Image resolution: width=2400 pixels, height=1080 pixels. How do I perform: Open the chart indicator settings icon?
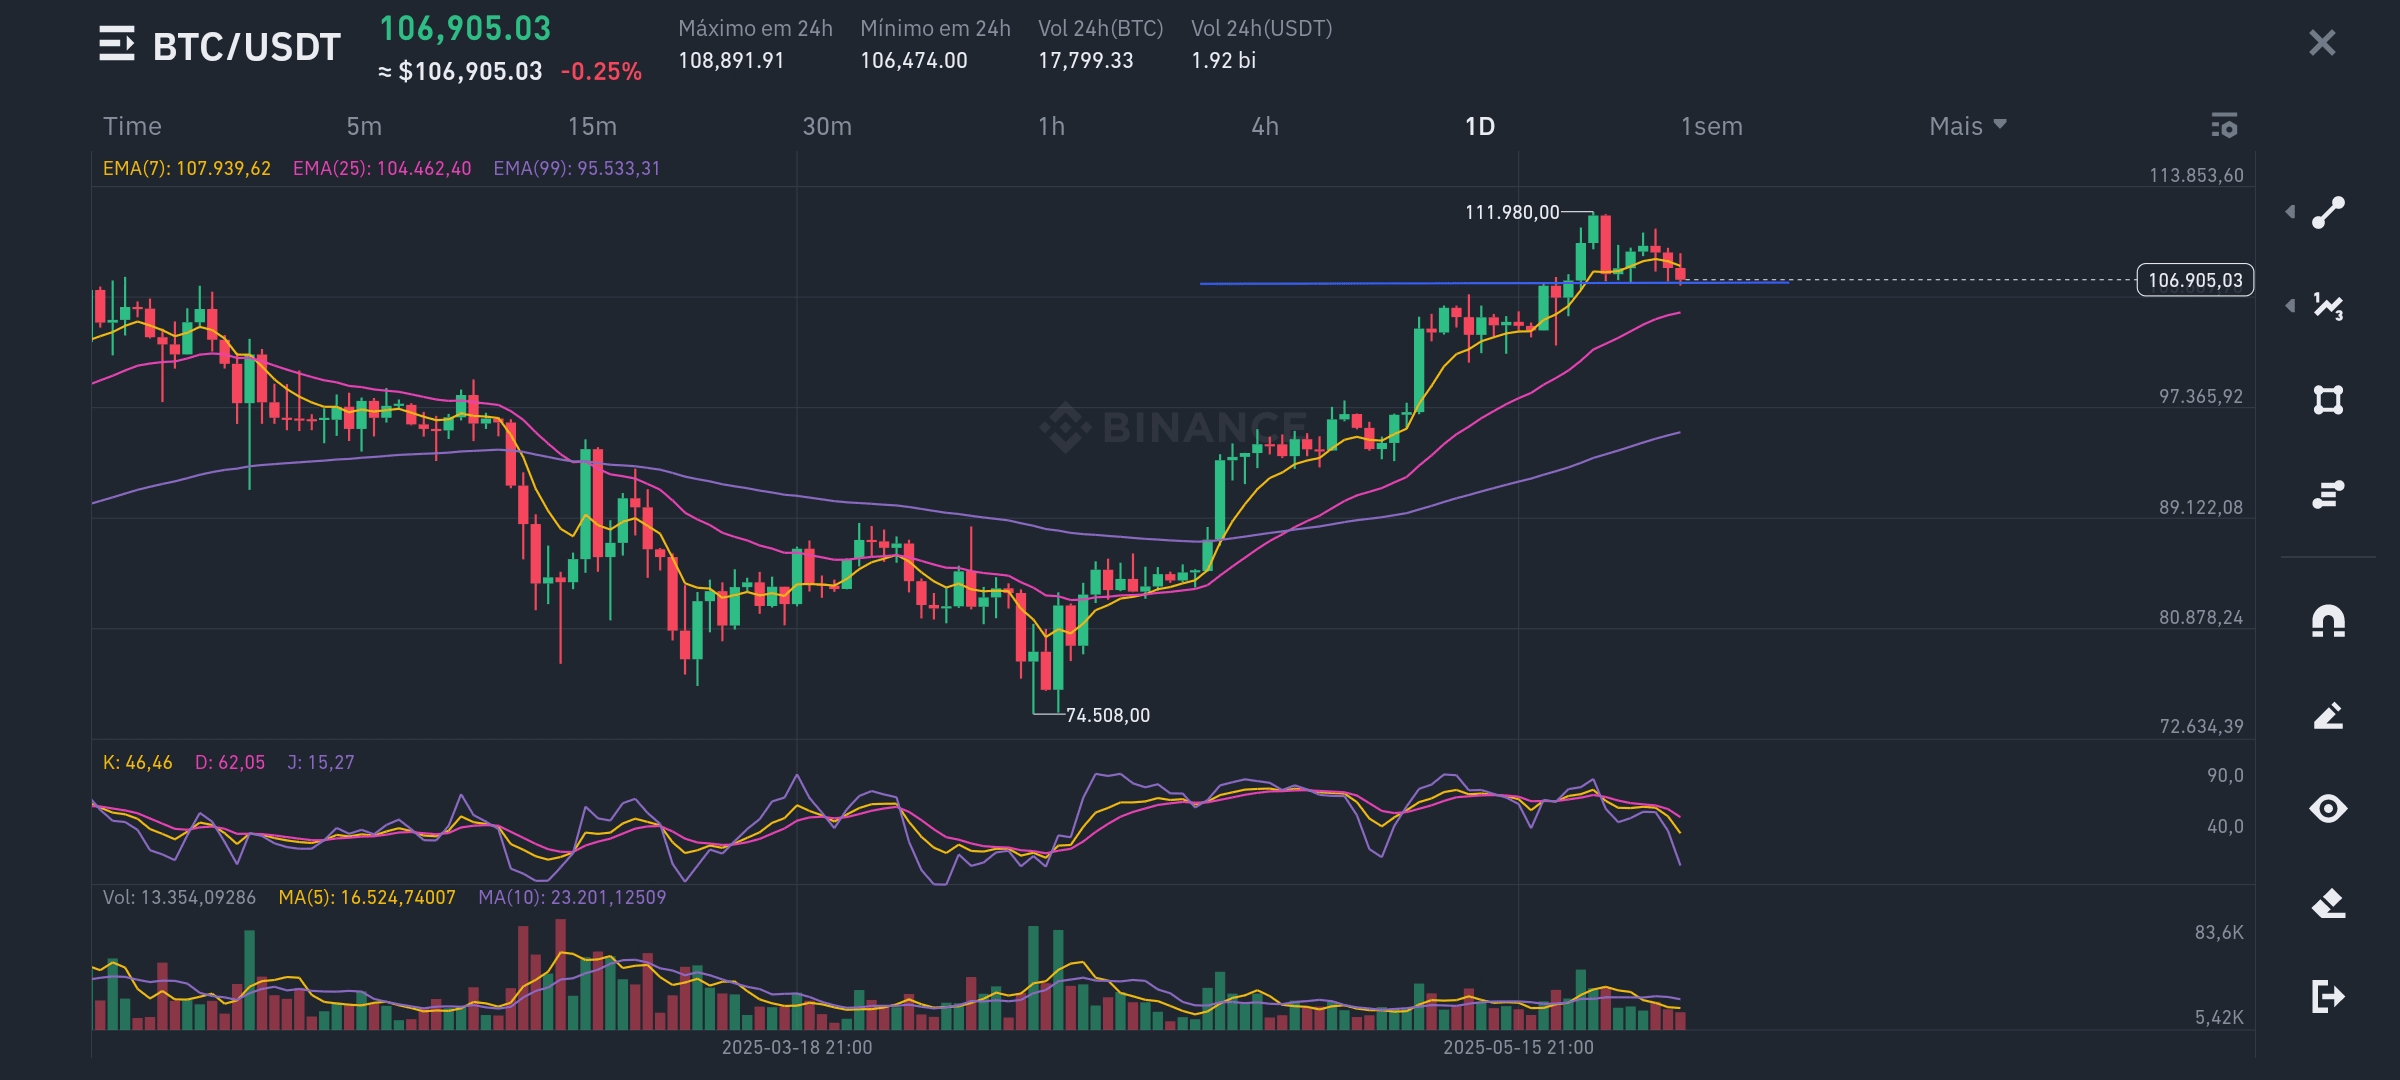pyautogui.click(x=2224, y=125)
